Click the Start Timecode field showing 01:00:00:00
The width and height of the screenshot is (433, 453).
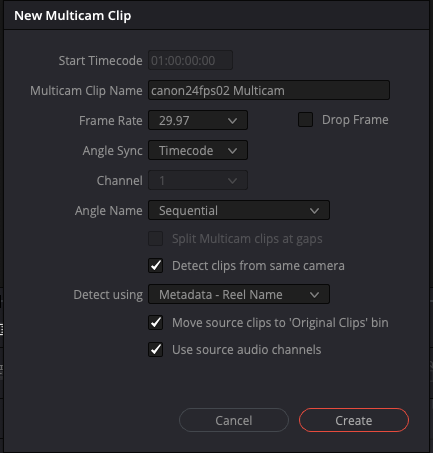pyautogui.click(x=190, y=60)
